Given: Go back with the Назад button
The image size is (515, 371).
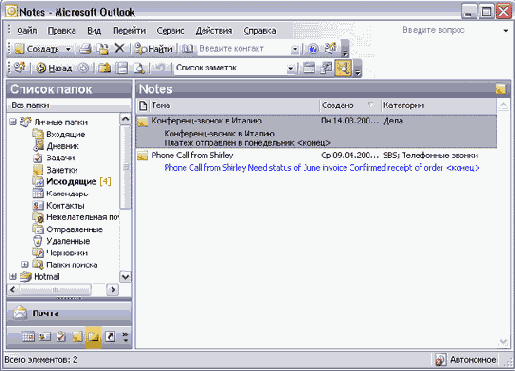Looking at the screenshot, I should (54, 68).
